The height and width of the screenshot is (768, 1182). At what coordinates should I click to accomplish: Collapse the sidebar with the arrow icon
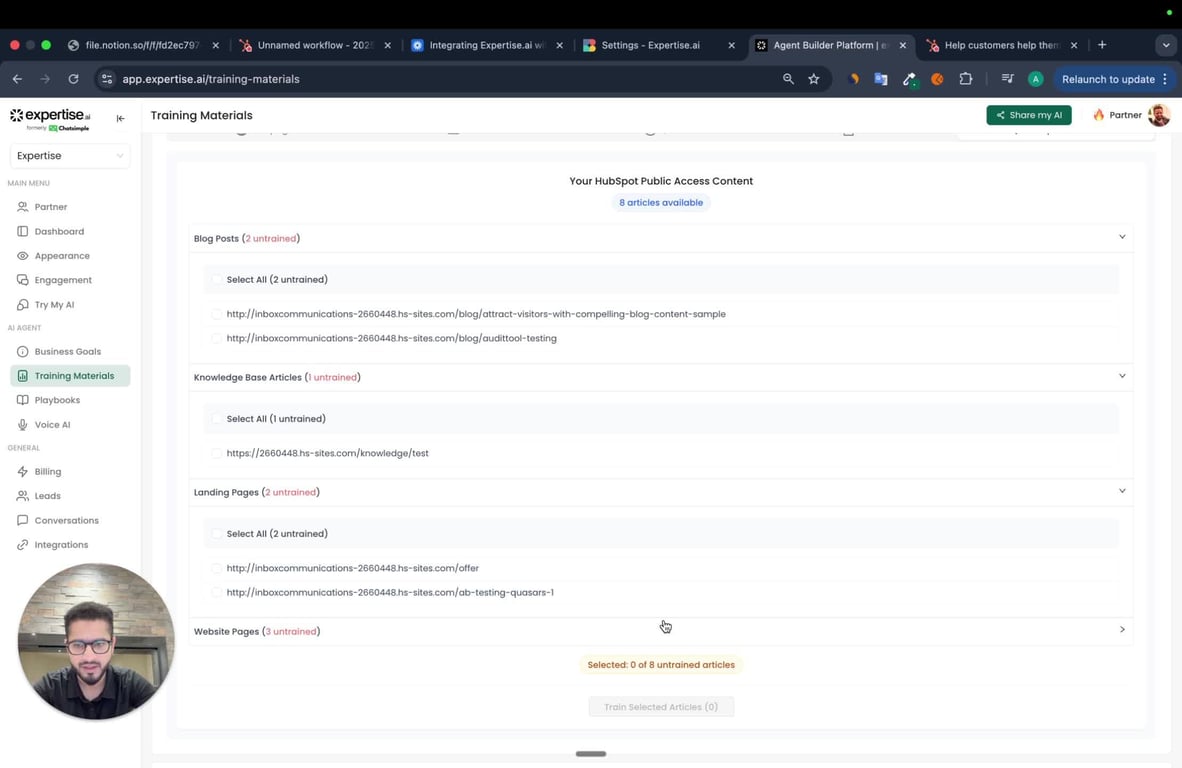coord(121,118)
